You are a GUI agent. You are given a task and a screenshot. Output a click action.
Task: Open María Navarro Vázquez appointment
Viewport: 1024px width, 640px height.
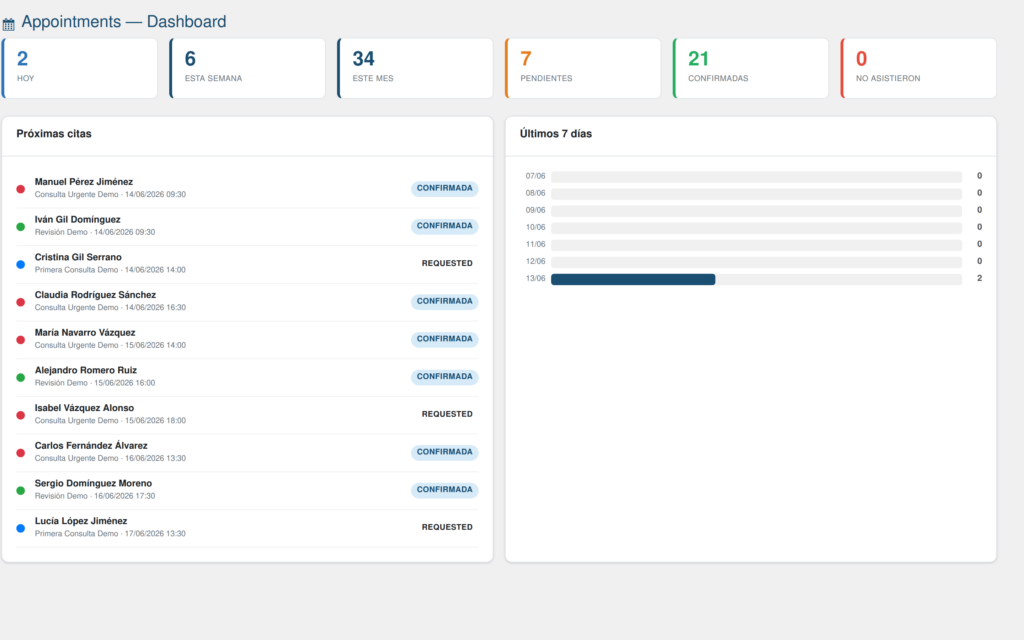tap(248, 339)
